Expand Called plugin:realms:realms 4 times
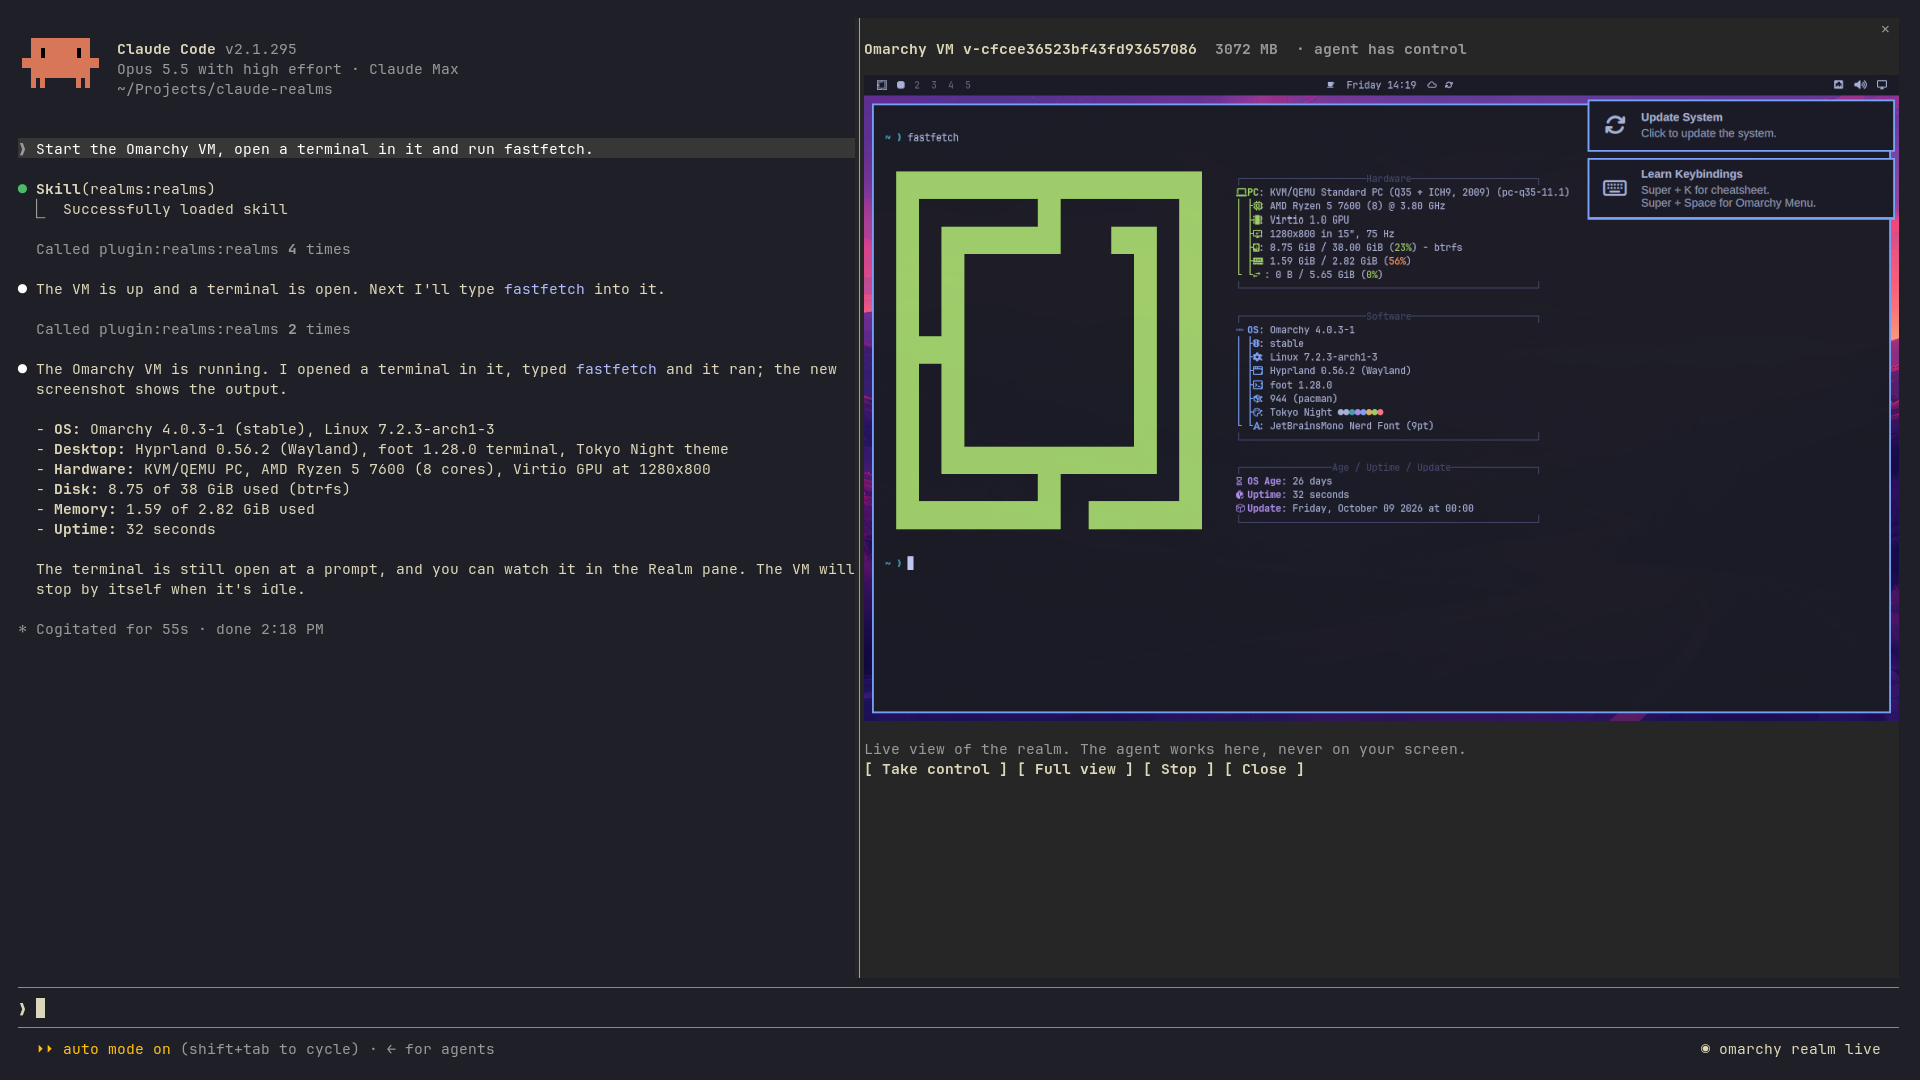This screenshot has height=1080, width=1920. point(193,249)
